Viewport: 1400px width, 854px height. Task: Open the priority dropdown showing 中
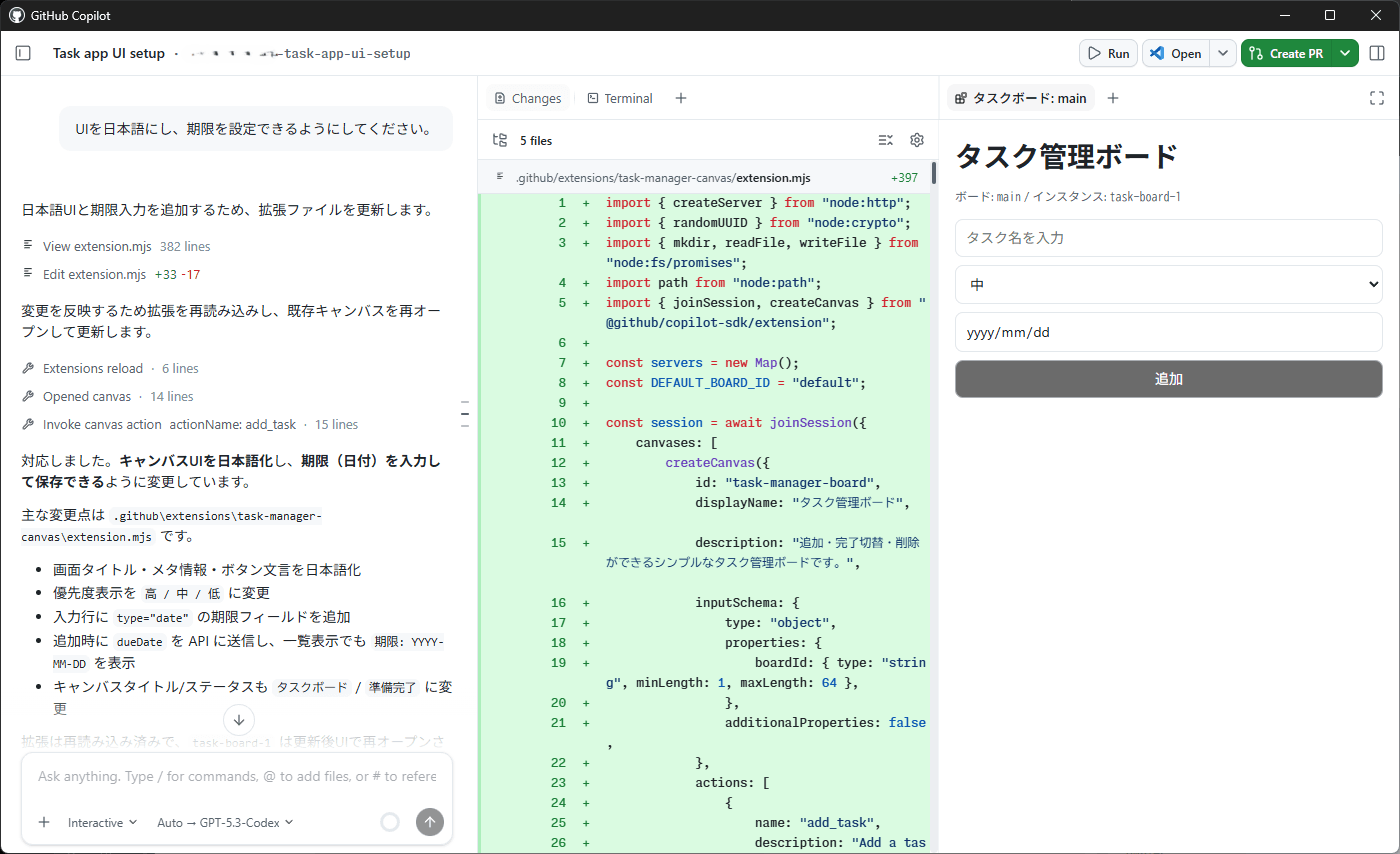[1168, 285]
